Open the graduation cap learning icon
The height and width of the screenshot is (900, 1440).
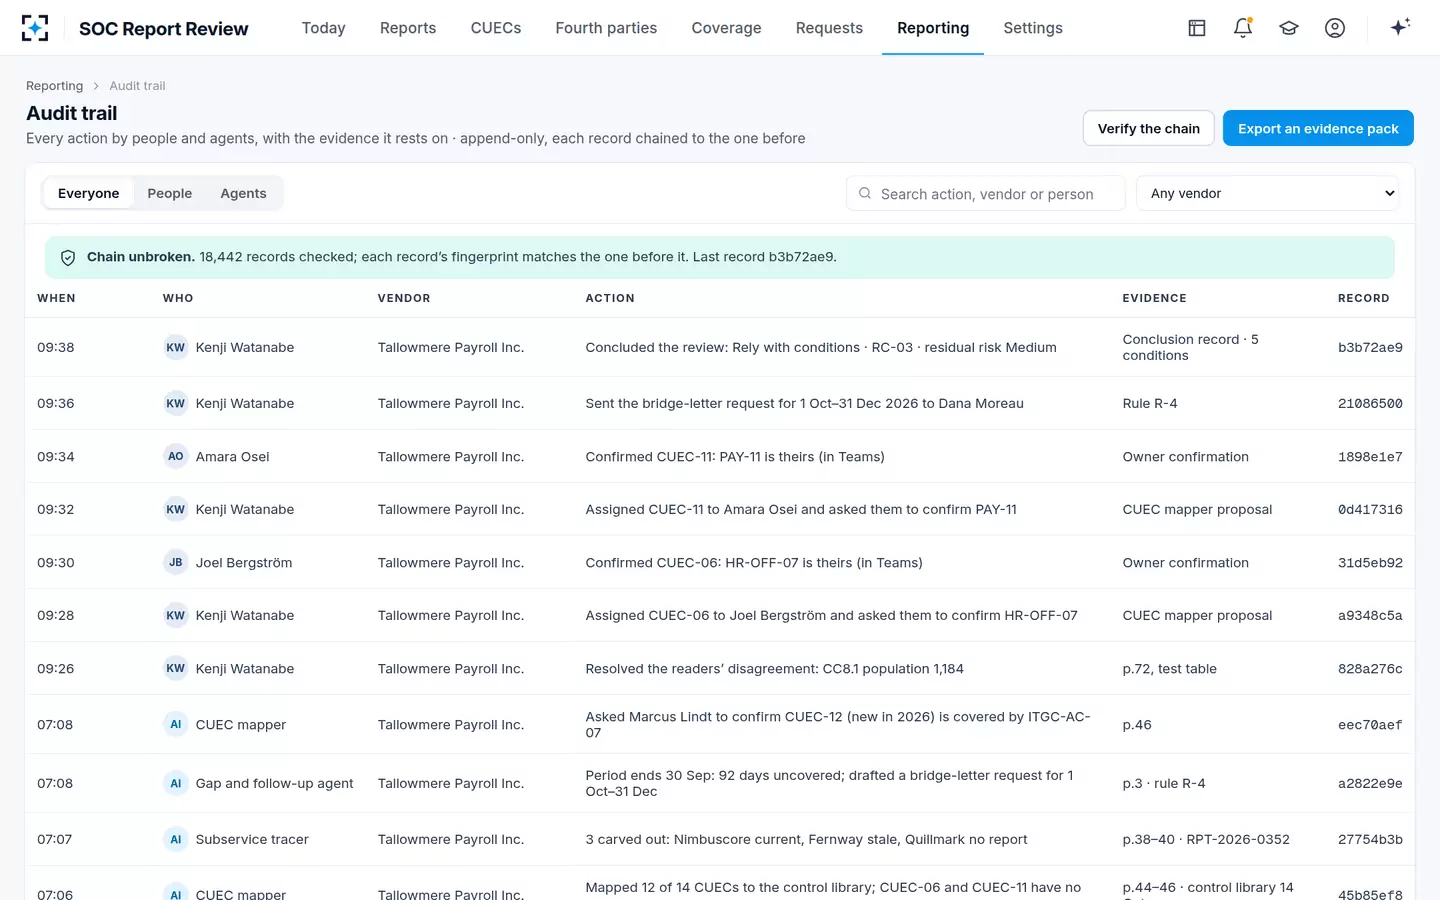(x=1289, y=28)
